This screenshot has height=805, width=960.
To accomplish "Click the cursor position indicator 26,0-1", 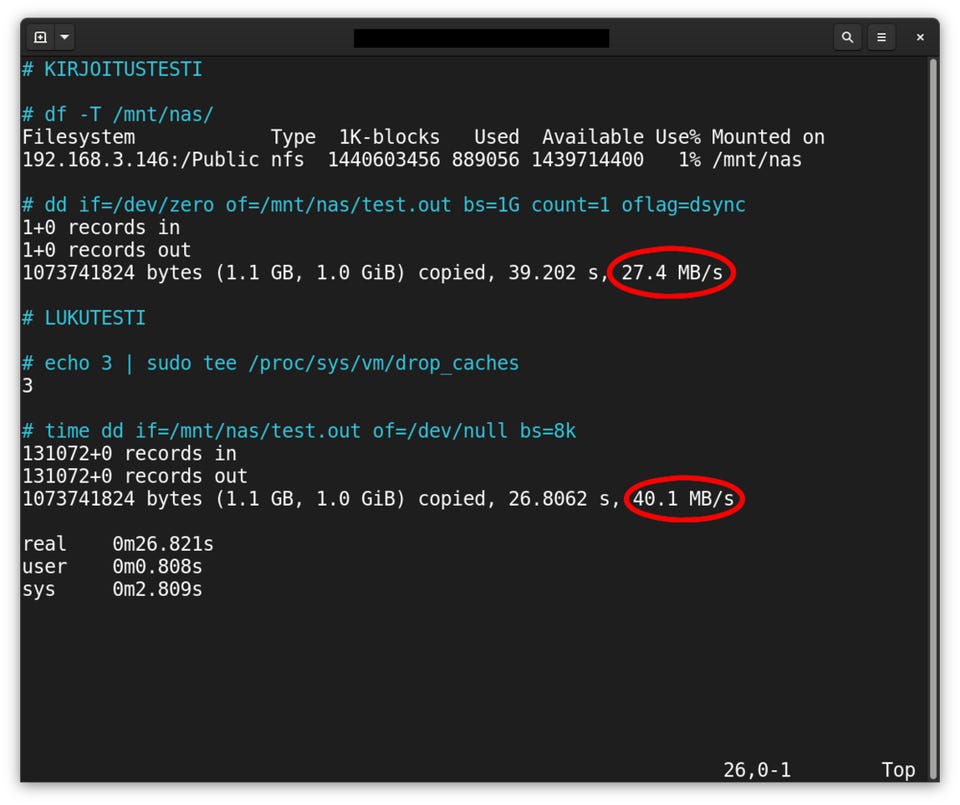I will pyautogui.click(x=757, y=769).
